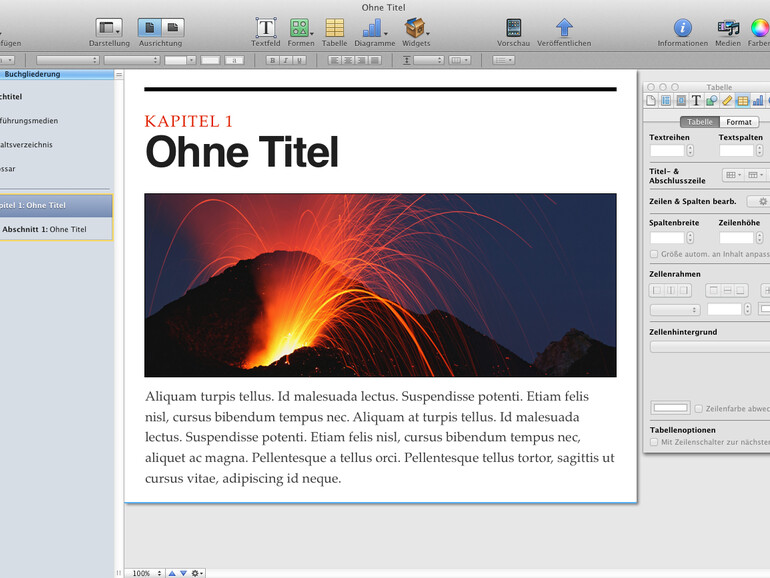The width and height of the screenshot is (770, 578).
Task: Click the Zellenhintergrund color well
Action: (x=671, y=408)
